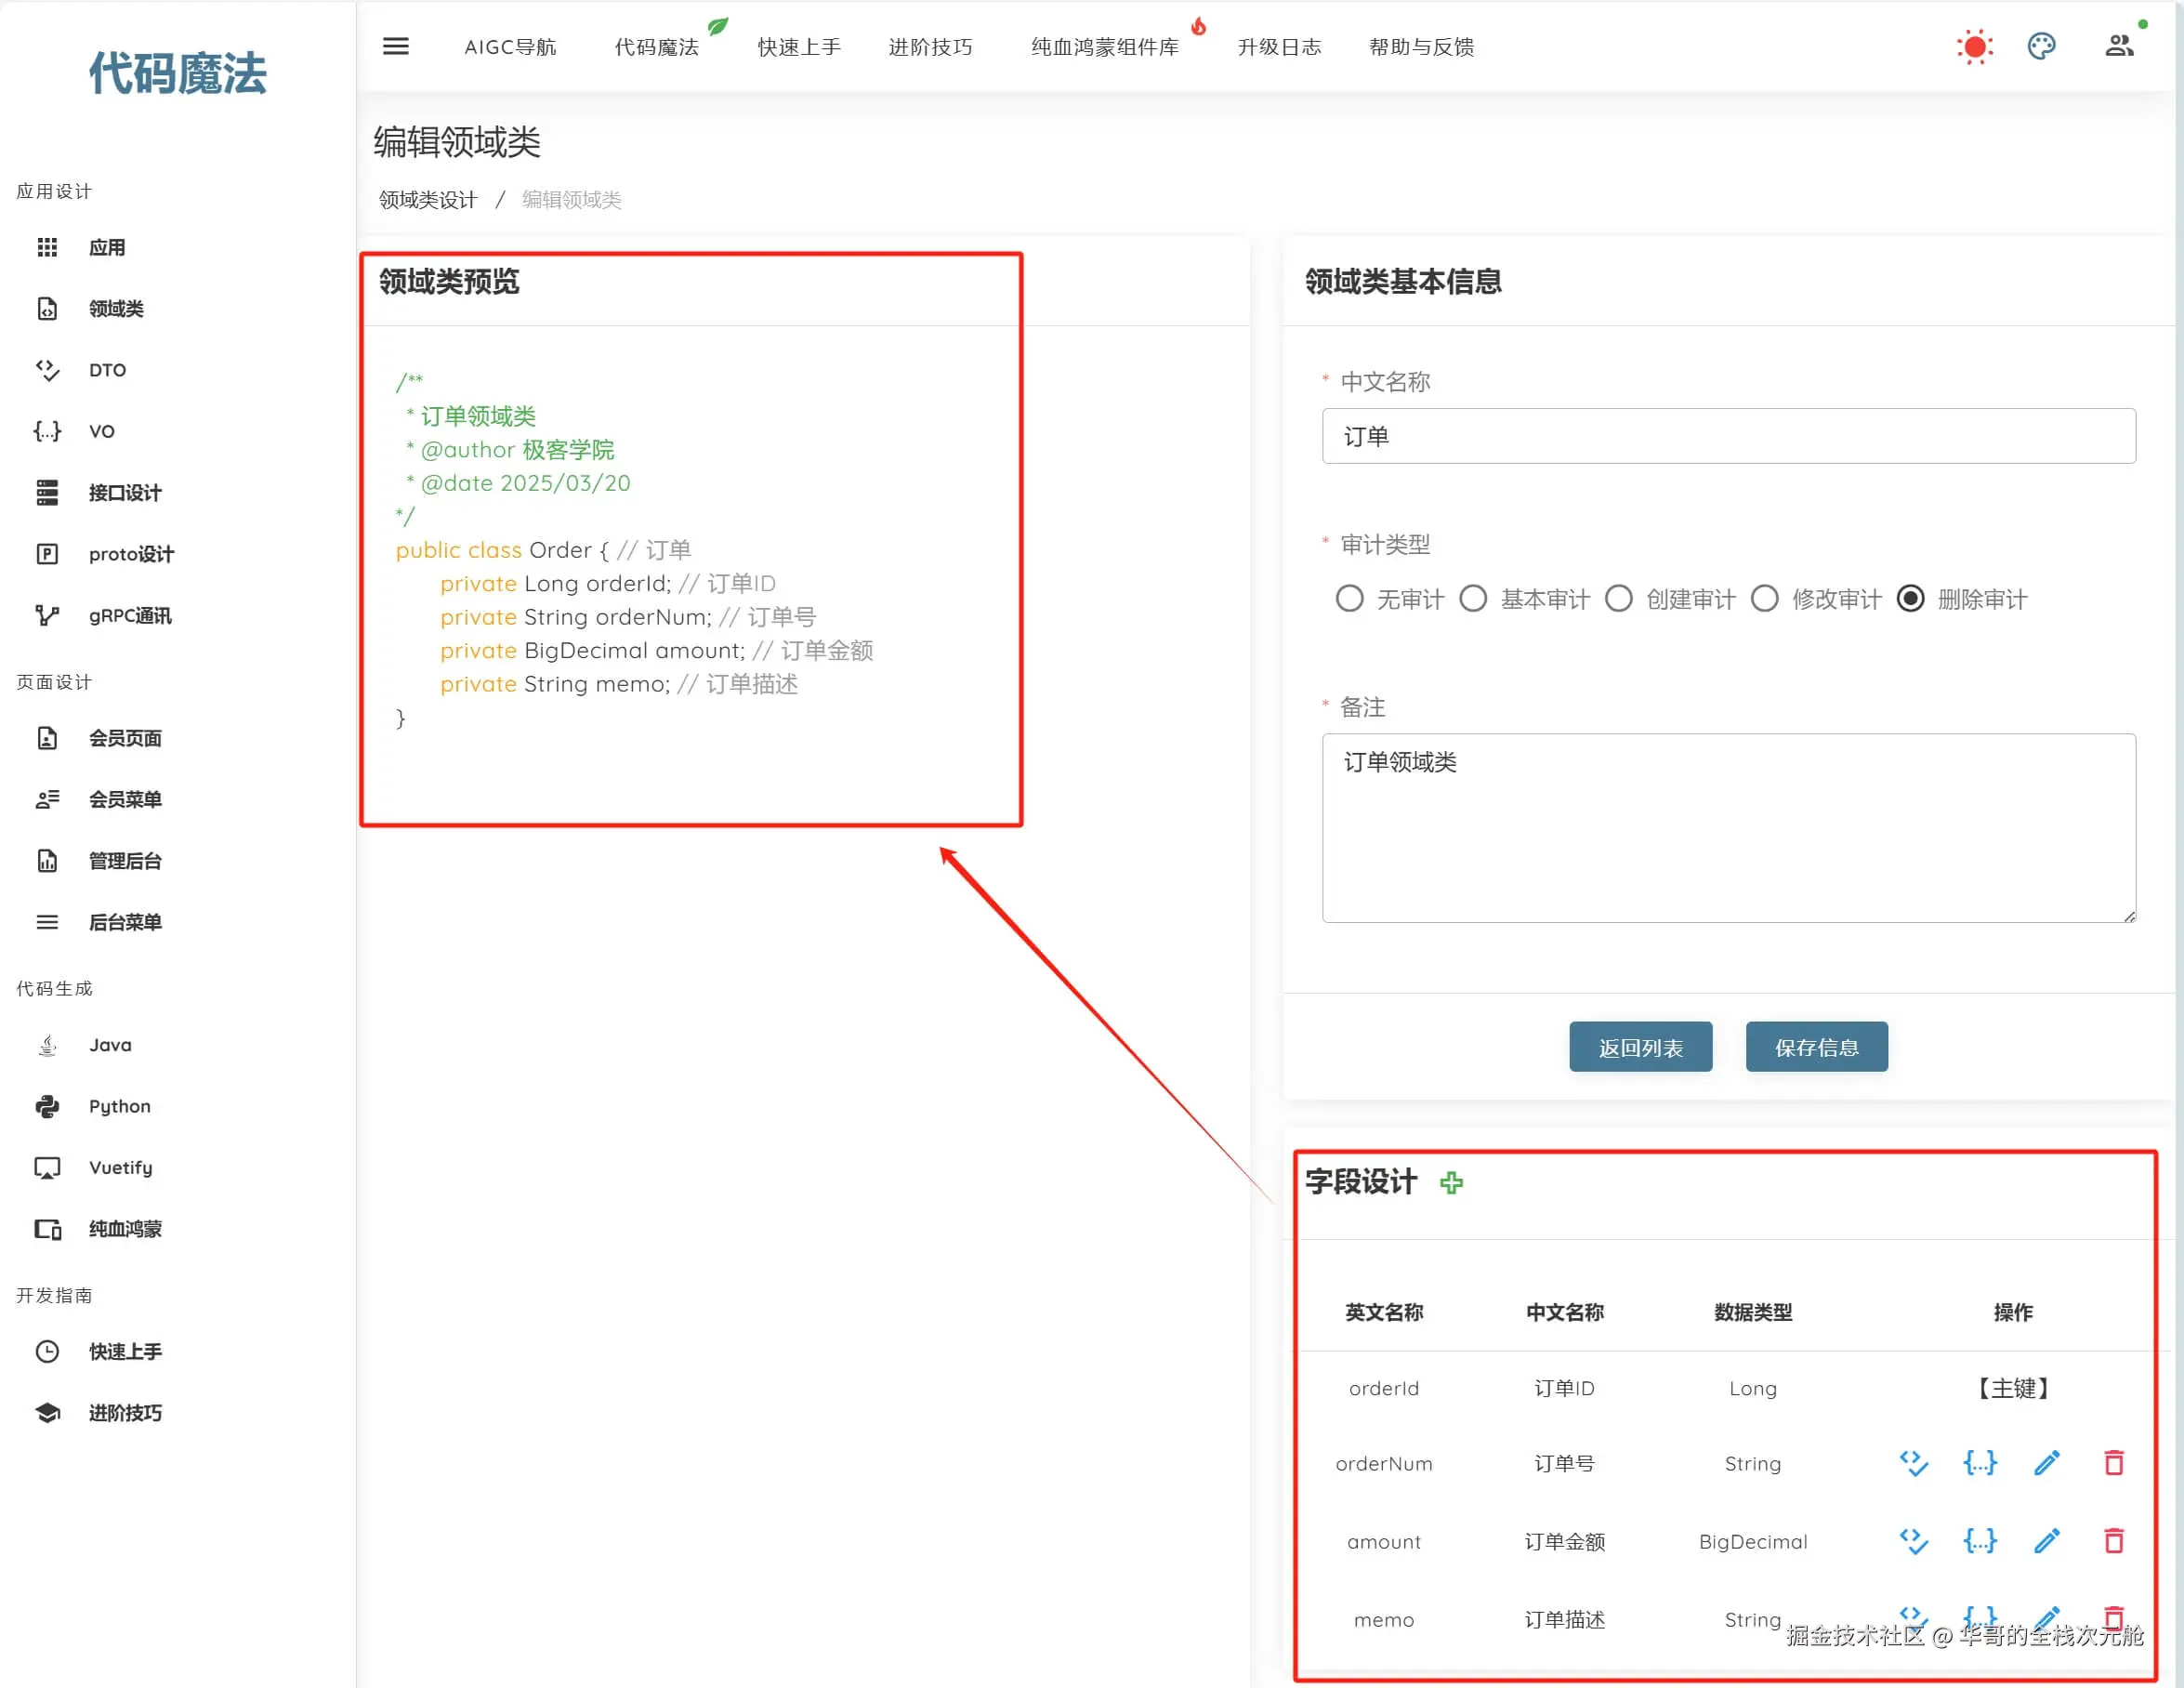Select the 无审计 radio option
The height and width of the screenshot is (1688, 2184).
click(1349, 599)
